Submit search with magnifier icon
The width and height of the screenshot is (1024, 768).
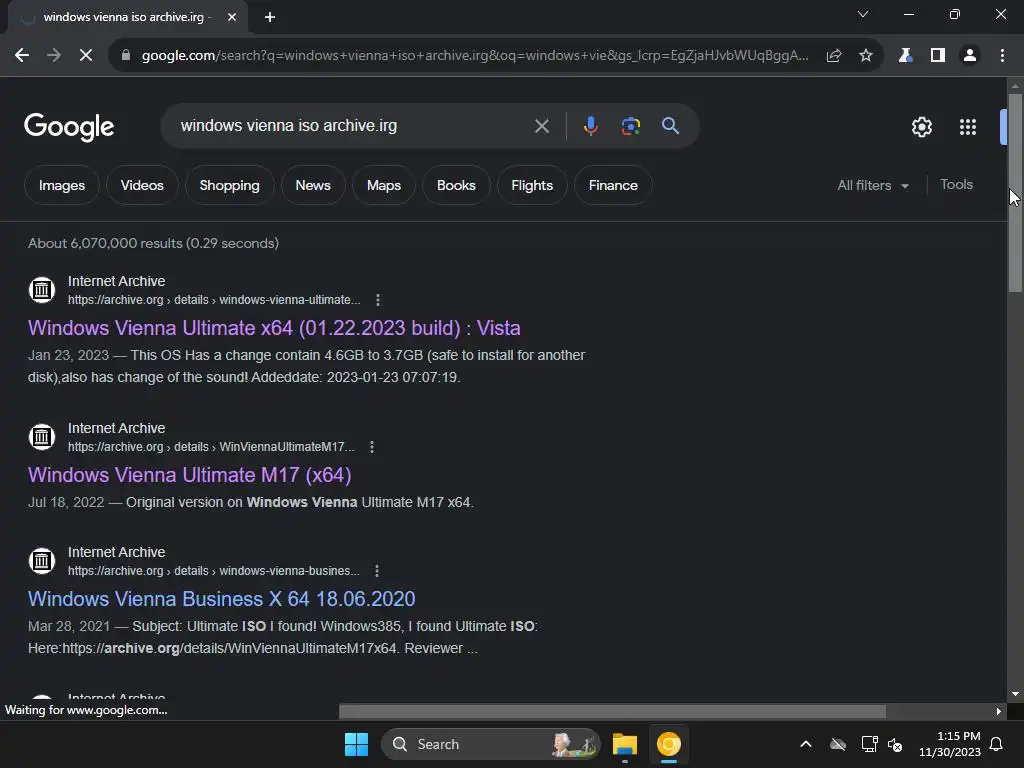(x=670, y=126)
